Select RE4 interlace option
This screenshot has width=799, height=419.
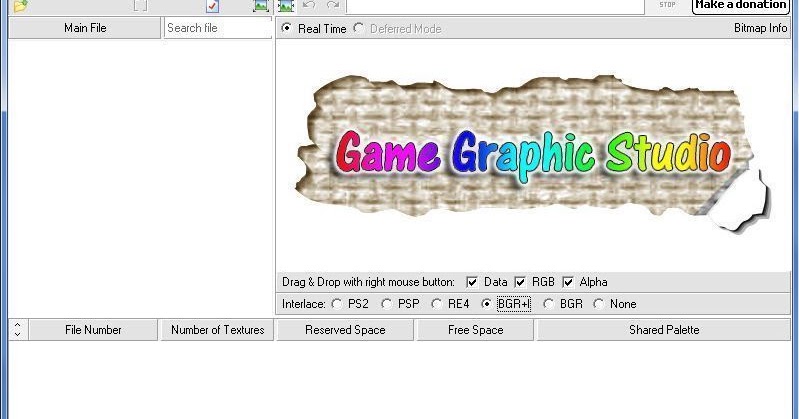tap(436, 304)
